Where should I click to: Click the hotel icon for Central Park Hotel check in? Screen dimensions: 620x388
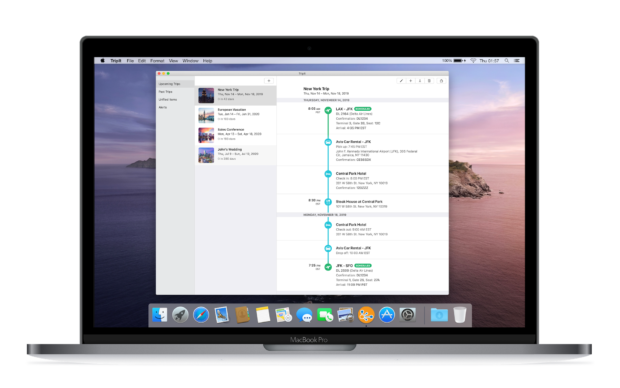click(328, 174)
